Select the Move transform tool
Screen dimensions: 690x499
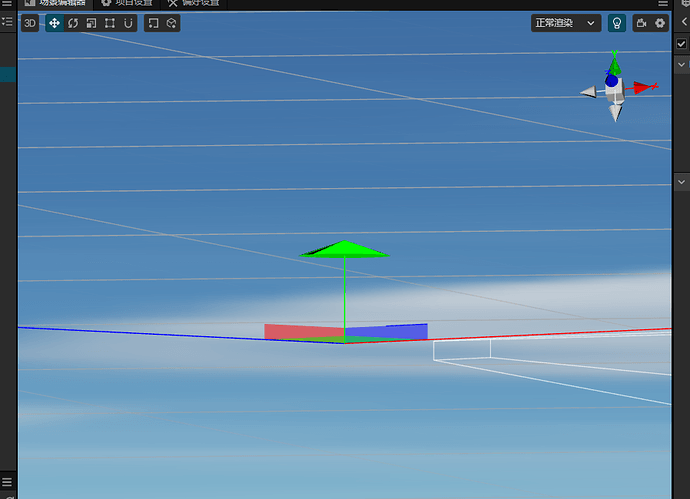click(x=54, y=23)
